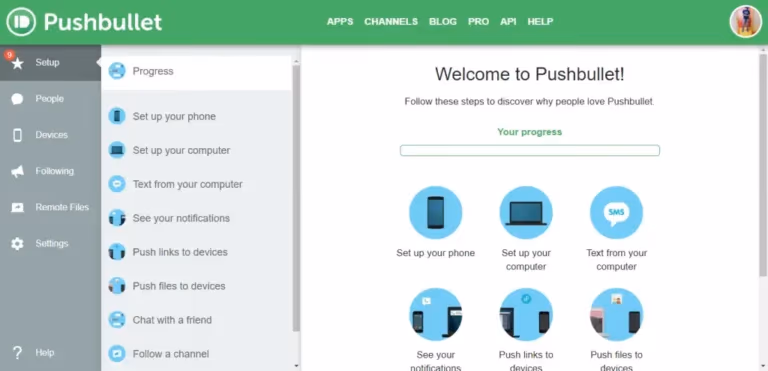The width and height of the screenshot is (768, 371).
Task: Open the API page in header
Action: tap(508, 22)
